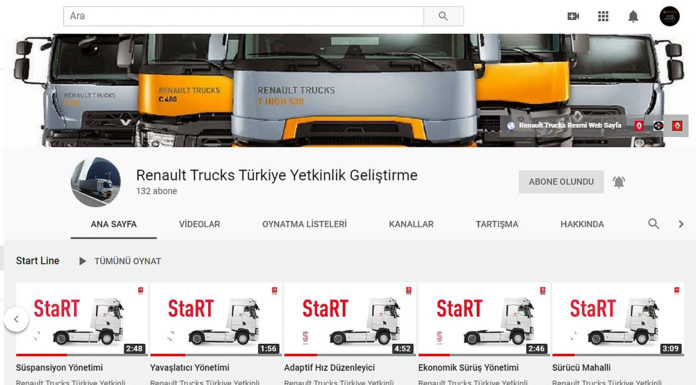Open Renault Trucks Resmi Web Sayfa link
This screenshot has width=696, height=385.
tap(565, 126)
